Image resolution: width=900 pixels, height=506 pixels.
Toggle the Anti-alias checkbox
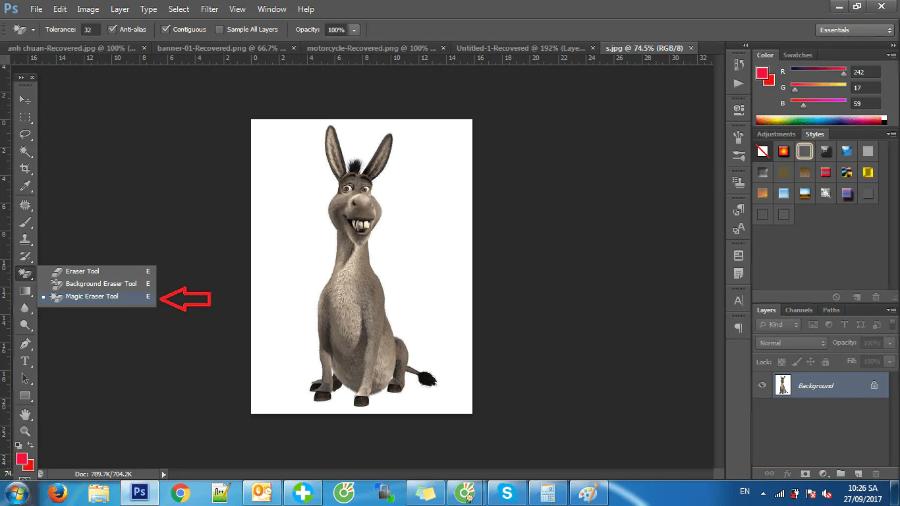(112, 29)
